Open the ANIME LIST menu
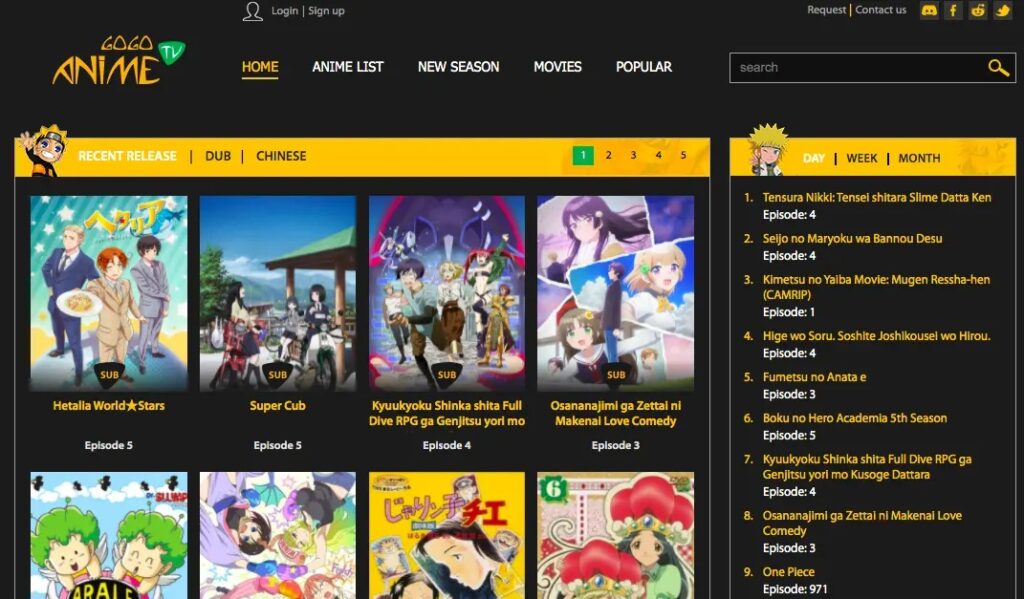Screen dimensions: 1024x599 tap(347, 67)
